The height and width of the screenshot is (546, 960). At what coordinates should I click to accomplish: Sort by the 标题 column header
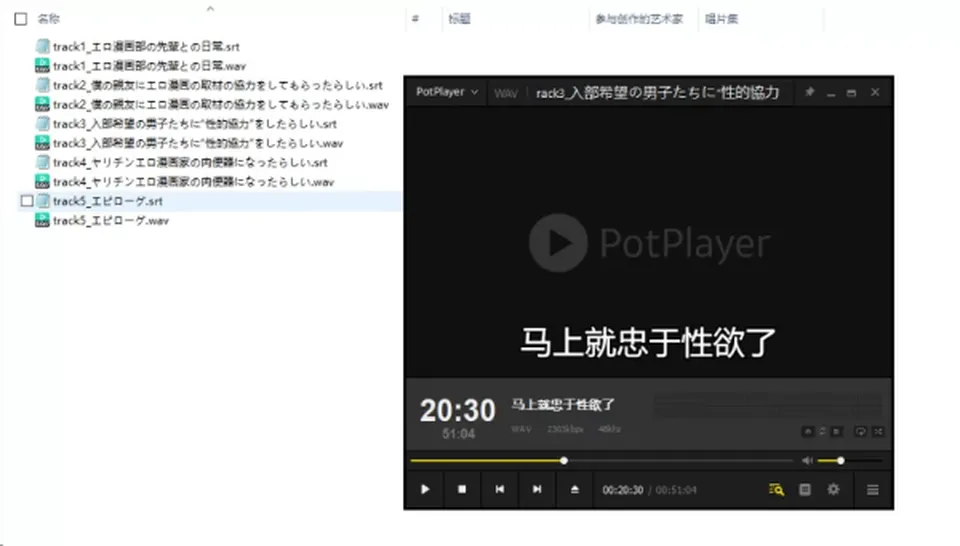pyautogui.click(x=459, y=19)
